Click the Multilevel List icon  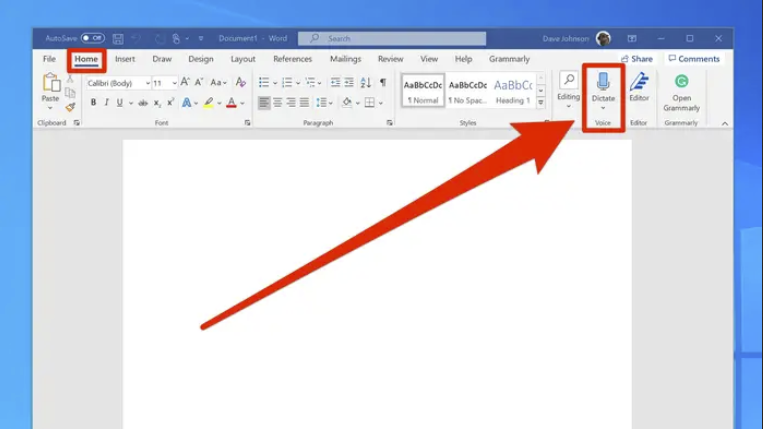click(310, 82)
